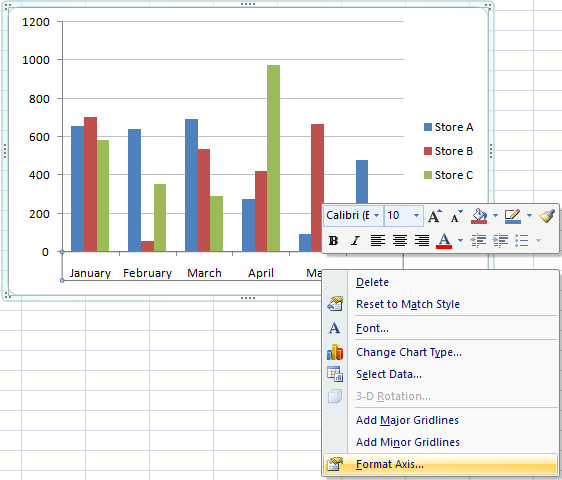
Task: Select the blue March bar
Action: point(191,185)
